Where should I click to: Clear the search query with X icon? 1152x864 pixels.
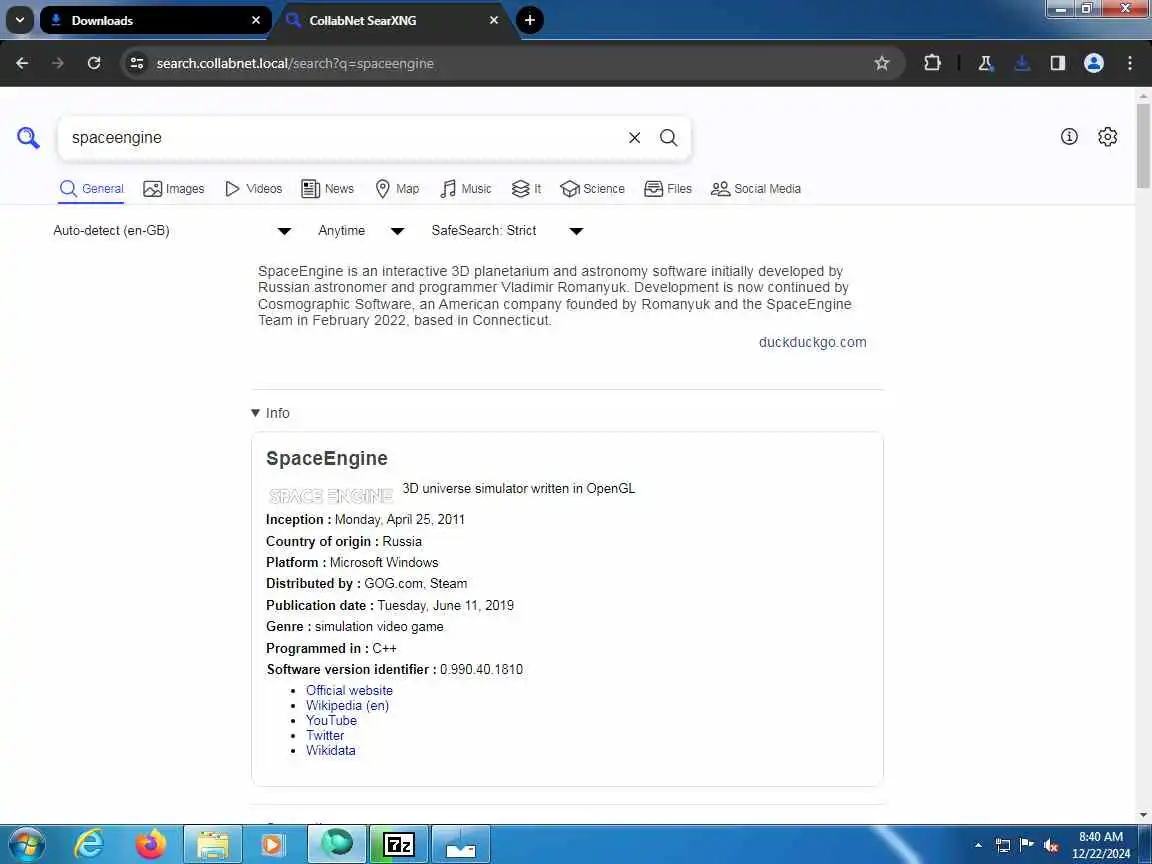(635, 137)
